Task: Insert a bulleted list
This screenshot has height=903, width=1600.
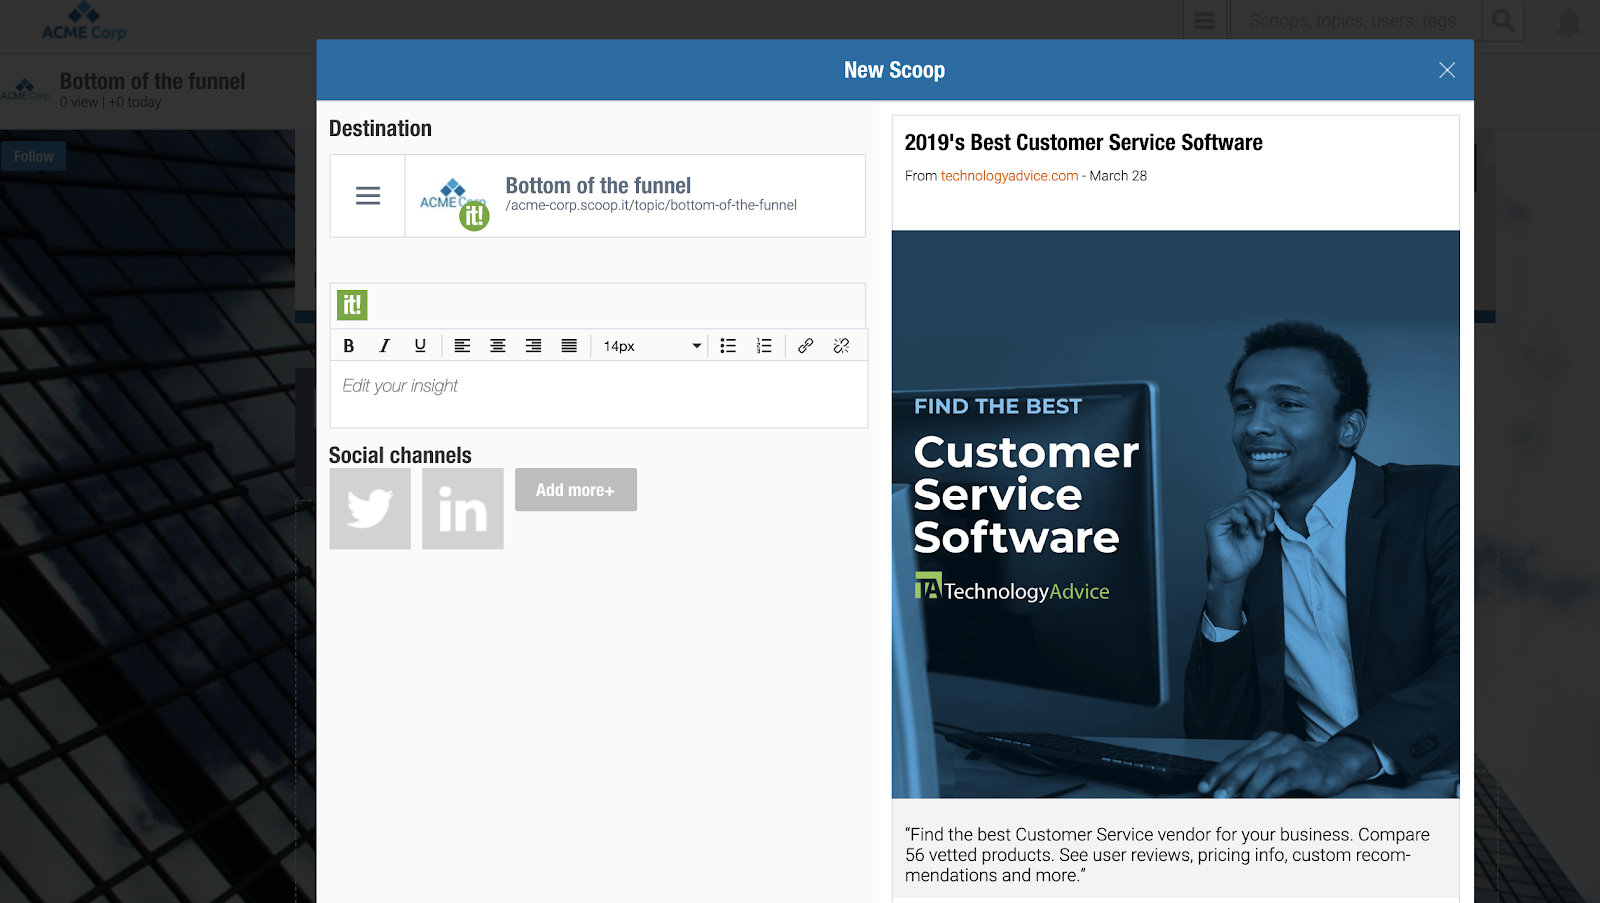Action: coord(728,346)
